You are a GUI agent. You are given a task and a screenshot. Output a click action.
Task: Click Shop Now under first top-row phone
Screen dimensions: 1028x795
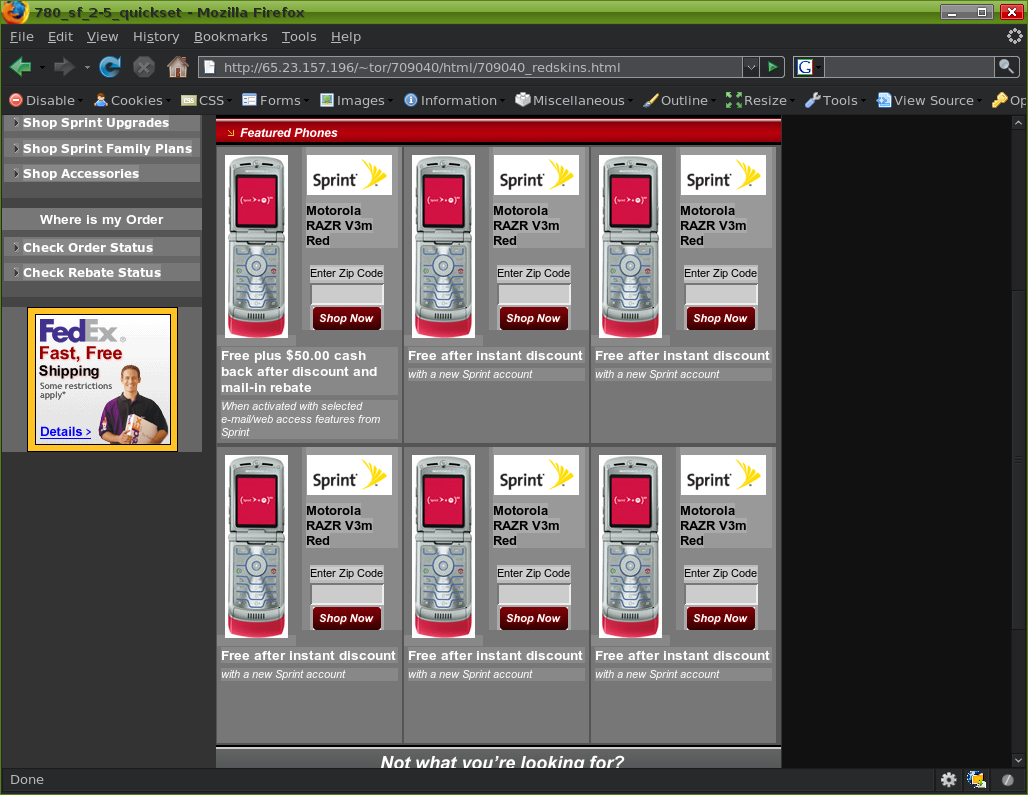pos(346,318)
